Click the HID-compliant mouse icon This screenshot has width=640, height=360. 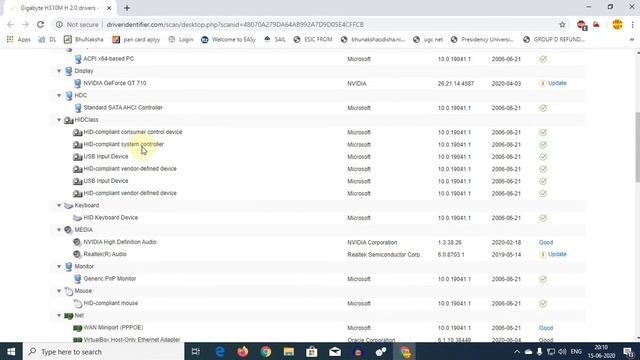tap(78, 303)
